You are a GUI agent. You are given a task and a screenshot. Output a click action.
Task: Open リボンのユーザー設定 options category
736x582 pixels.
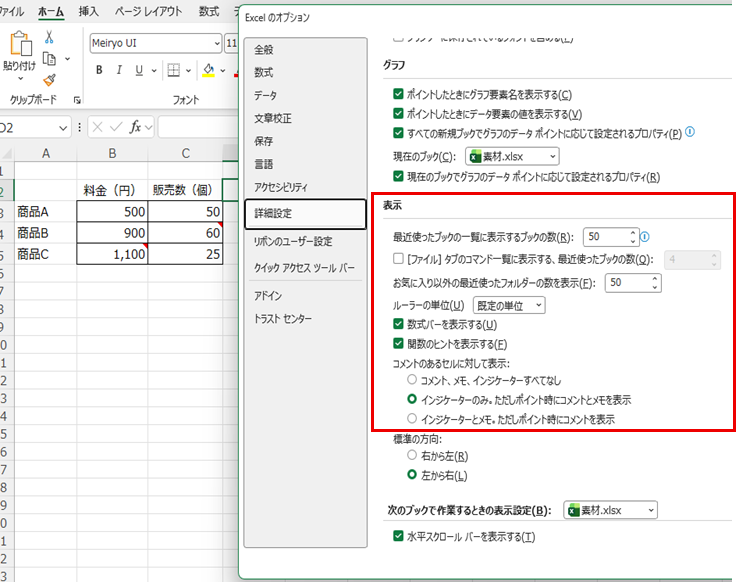[x=293, y=241]
